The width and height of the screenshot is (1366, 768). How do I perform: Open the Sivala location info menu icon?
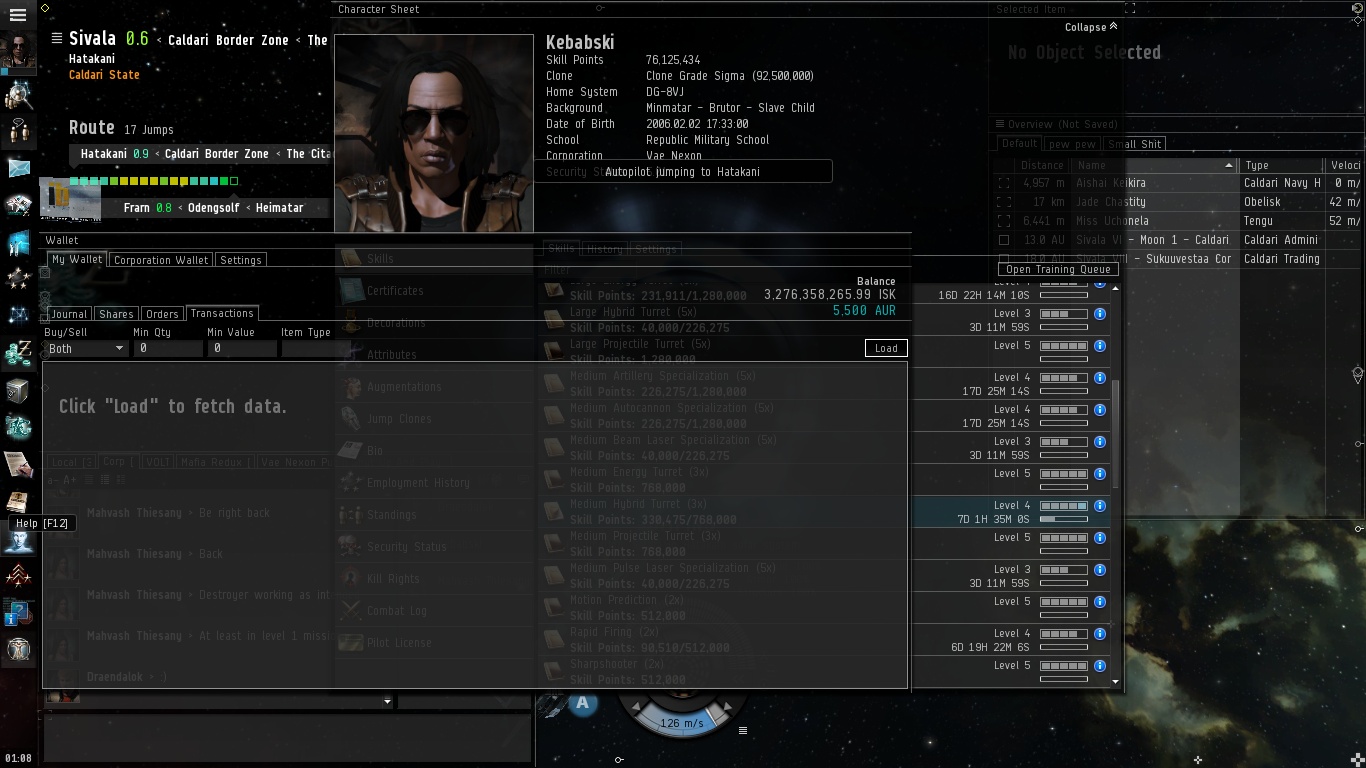click(x=57, y=39)
